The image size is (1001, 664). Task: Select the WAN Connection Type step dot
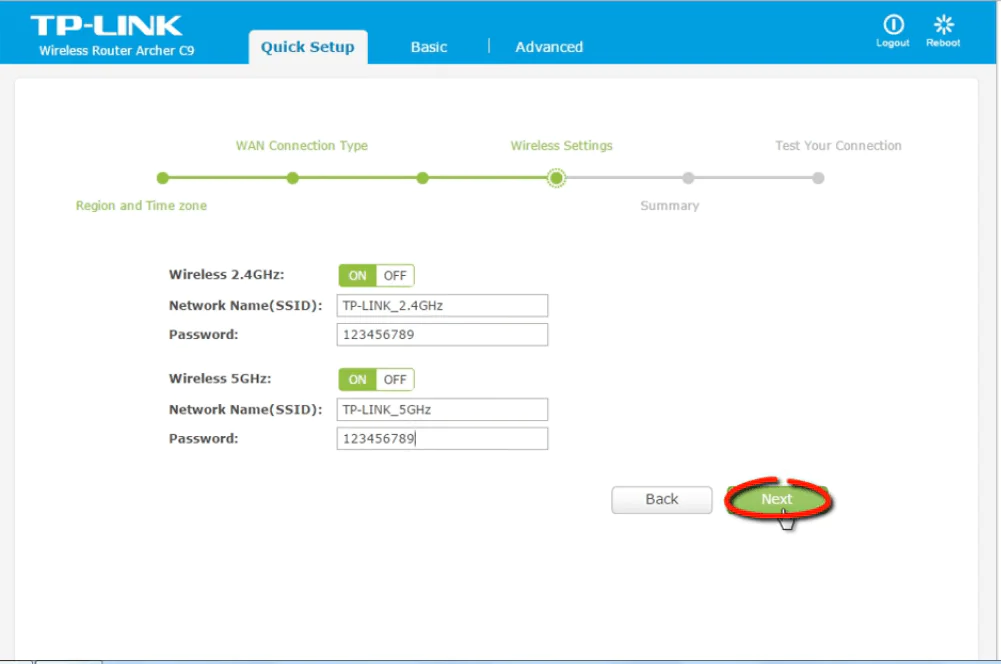pos(292,177)
